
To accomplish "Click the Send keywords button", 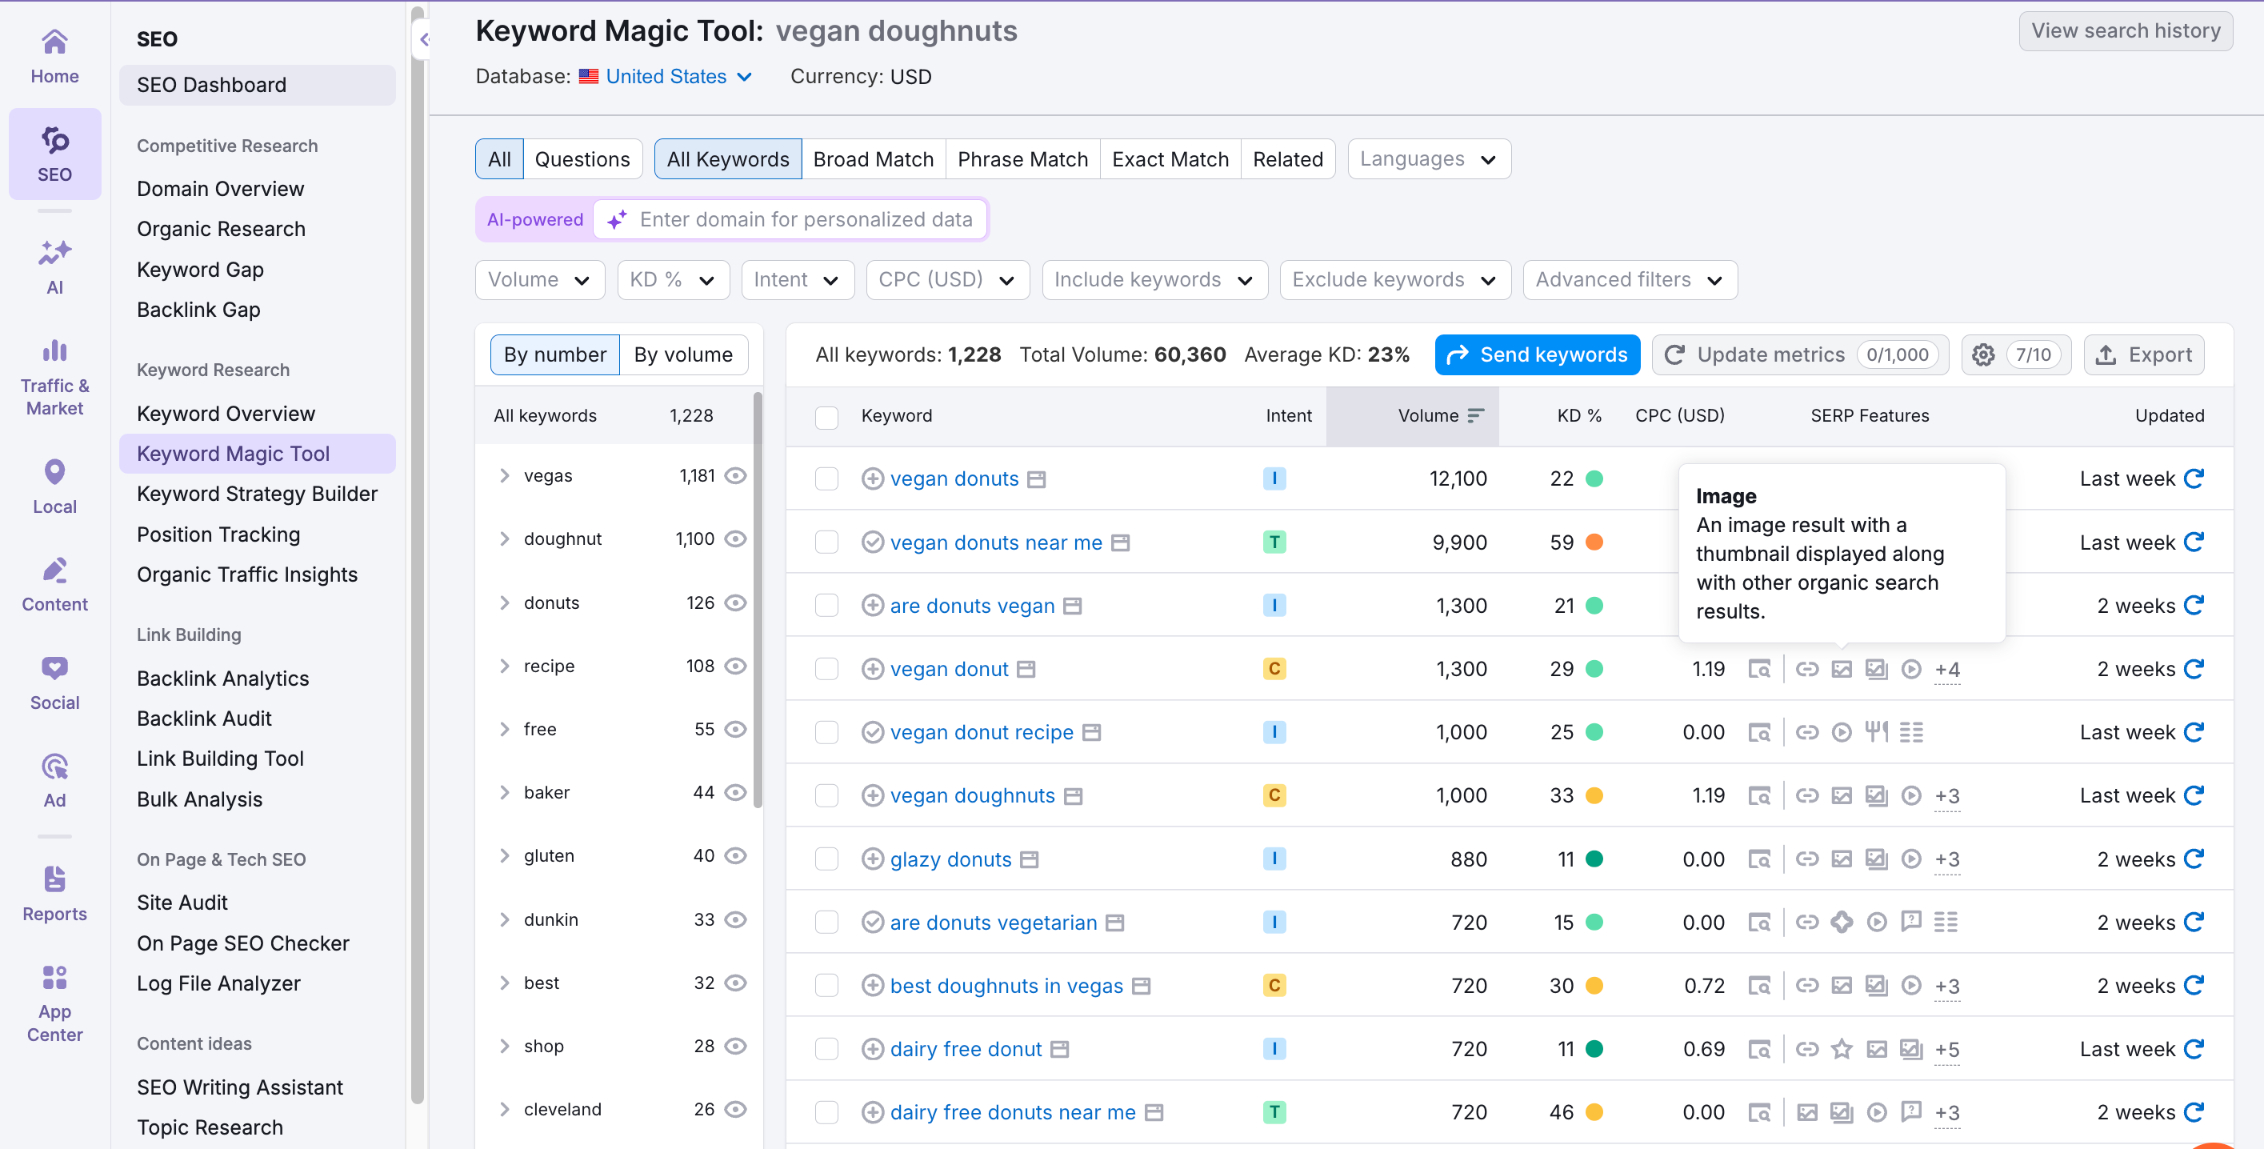I will (x=1537, y=355).
